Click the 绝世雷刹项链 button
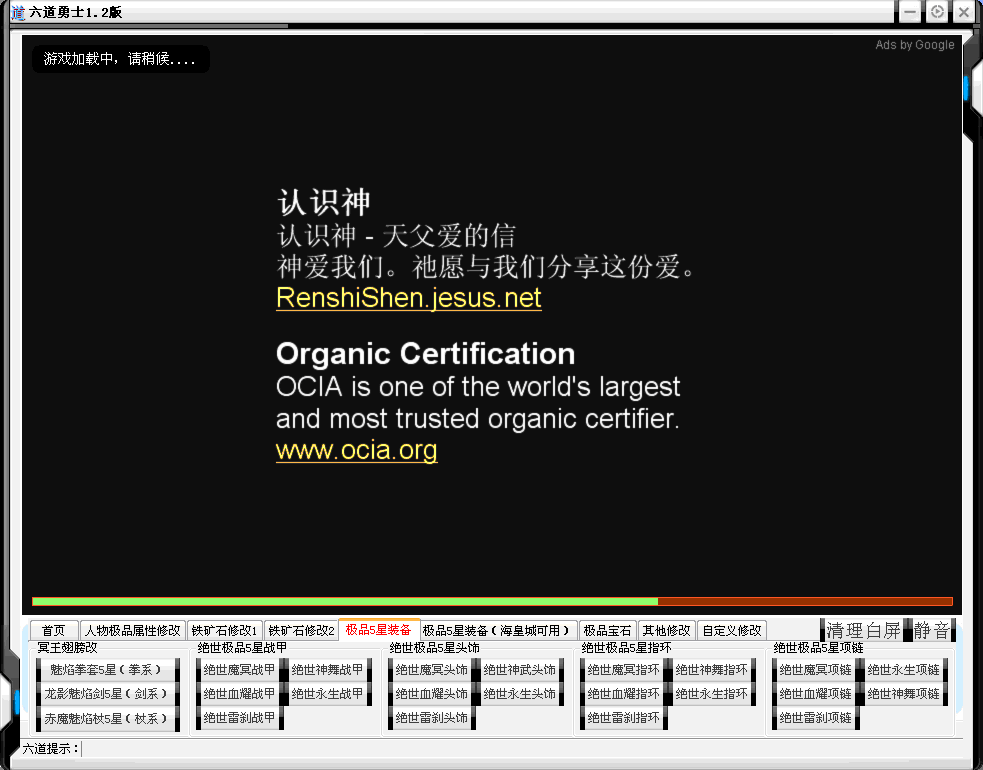The image size is (983, 770). pos(815,717)
